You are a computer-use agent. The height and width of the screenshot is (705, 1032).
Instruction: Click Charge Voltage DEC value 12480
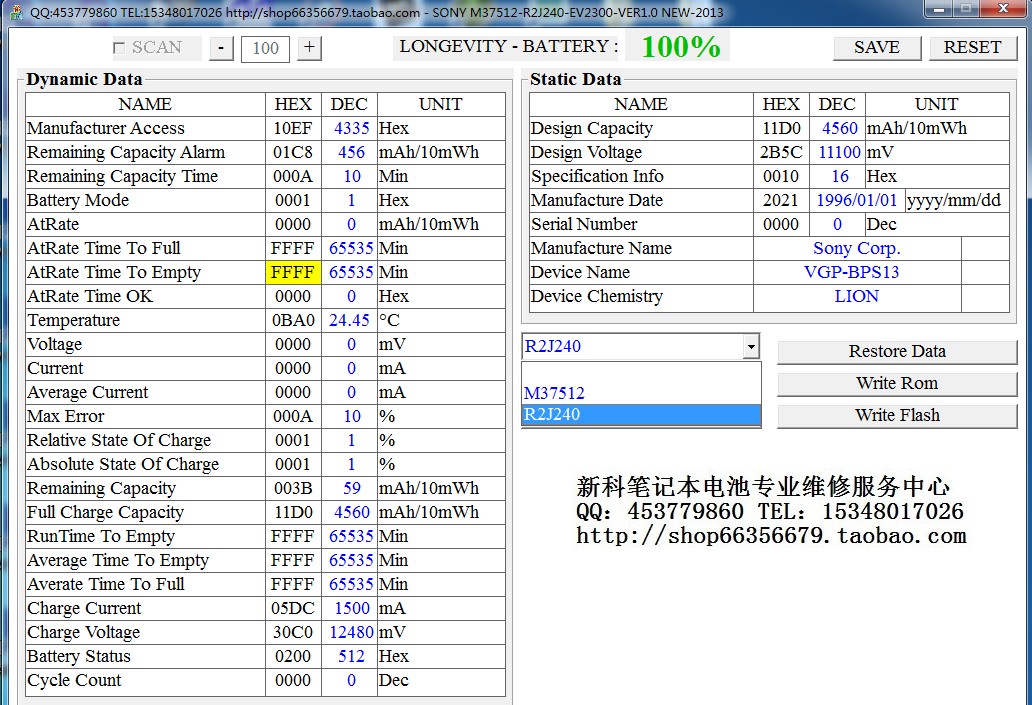[x=349, y=633]
